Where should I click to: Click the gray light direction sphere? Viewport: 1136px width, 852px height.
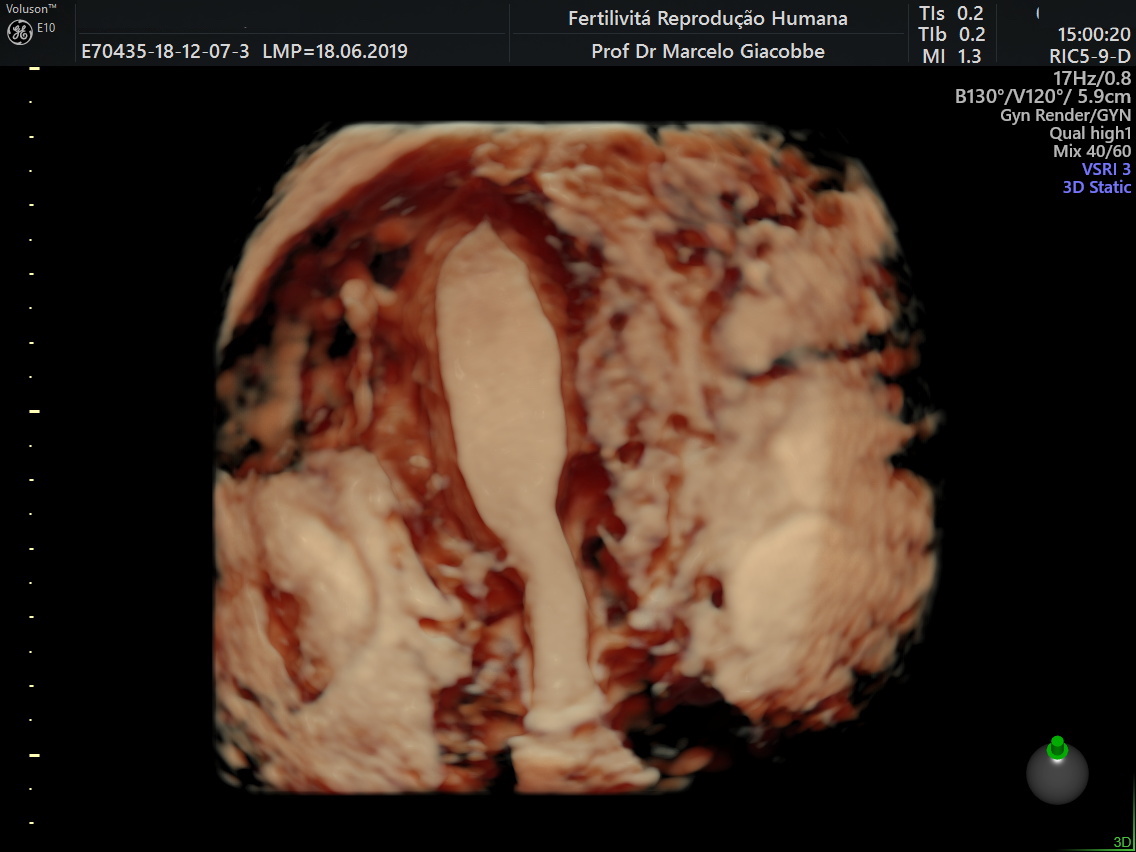[x=1057, y=775]
